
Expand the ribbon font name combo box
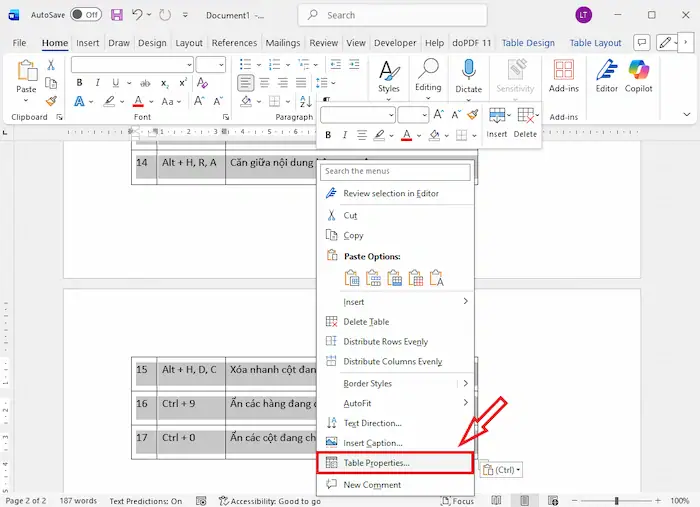[x=188, y=65]
